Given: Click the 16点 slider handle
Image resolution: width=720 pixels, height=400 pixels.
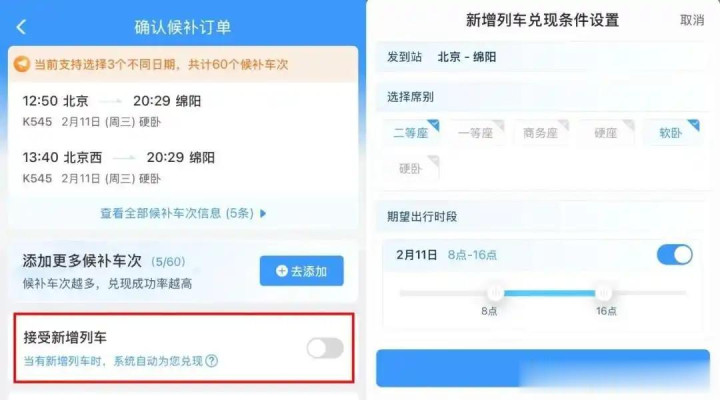Looking at the screenshot, I should (x=603, y=293).
